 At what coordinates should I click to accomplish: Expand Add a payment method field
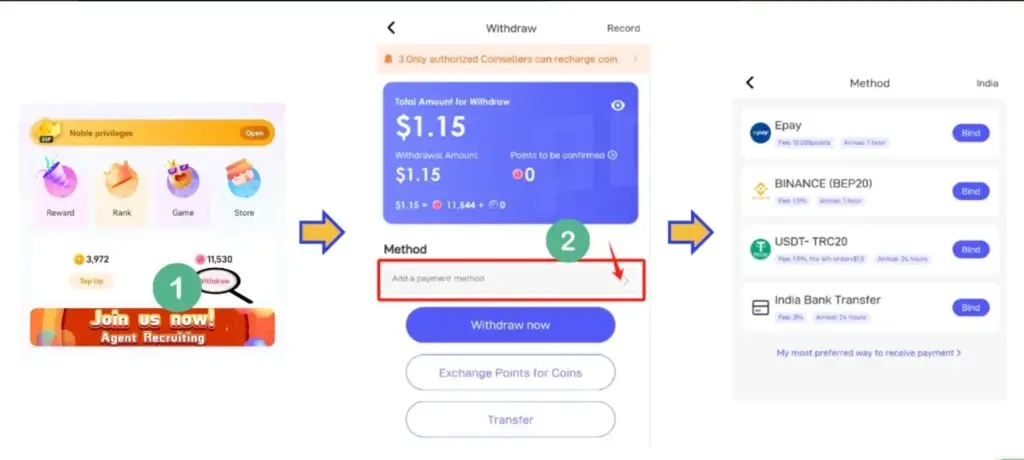511,279
